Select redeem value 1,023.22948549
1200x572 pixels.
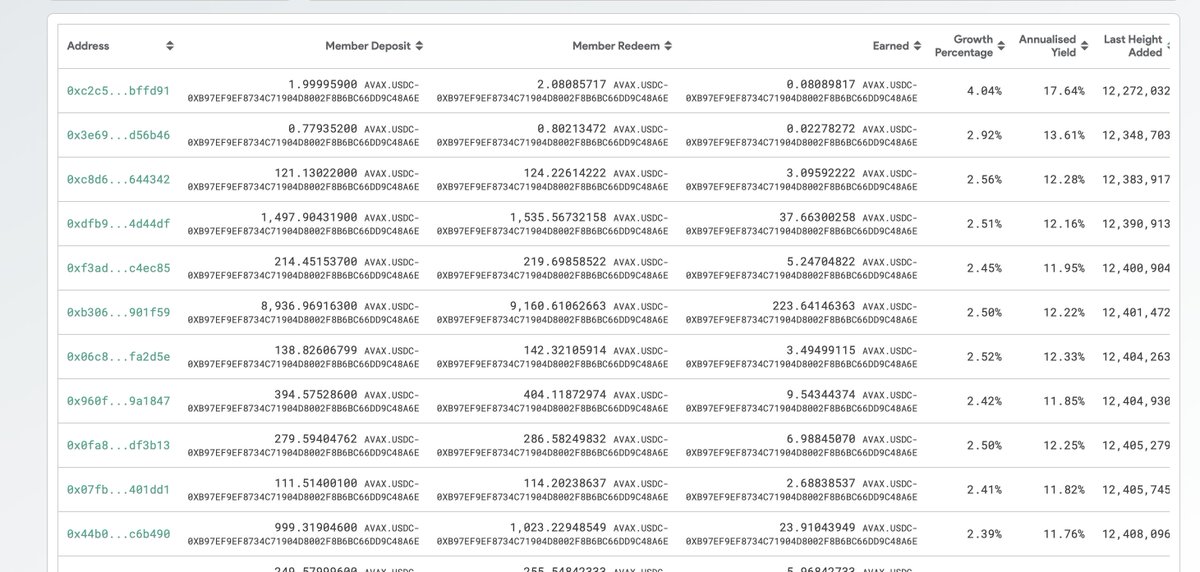click(x=558, y=527)
